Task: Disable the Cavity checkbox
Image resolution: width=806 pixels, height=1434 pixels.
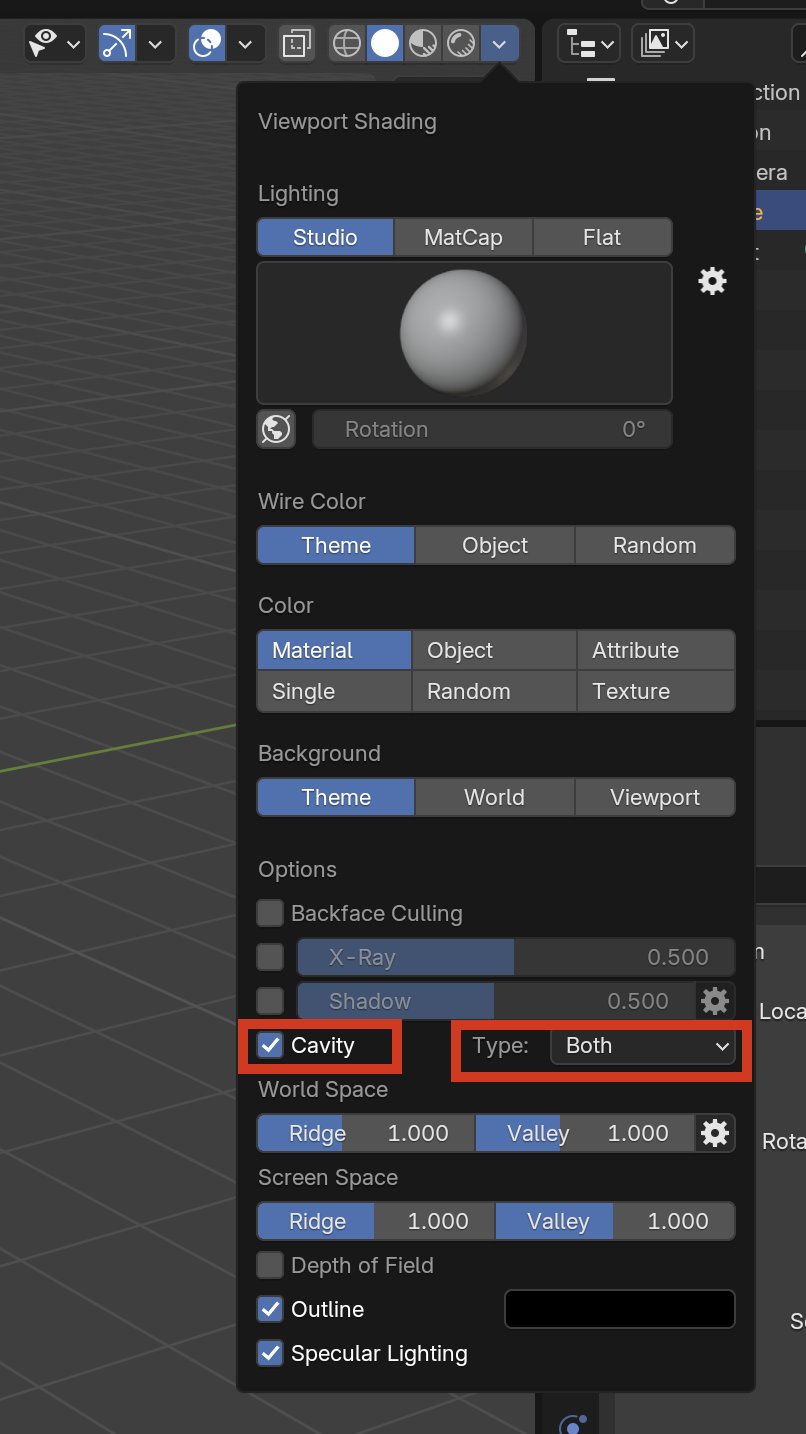Action: click(x=270, y=1045)
